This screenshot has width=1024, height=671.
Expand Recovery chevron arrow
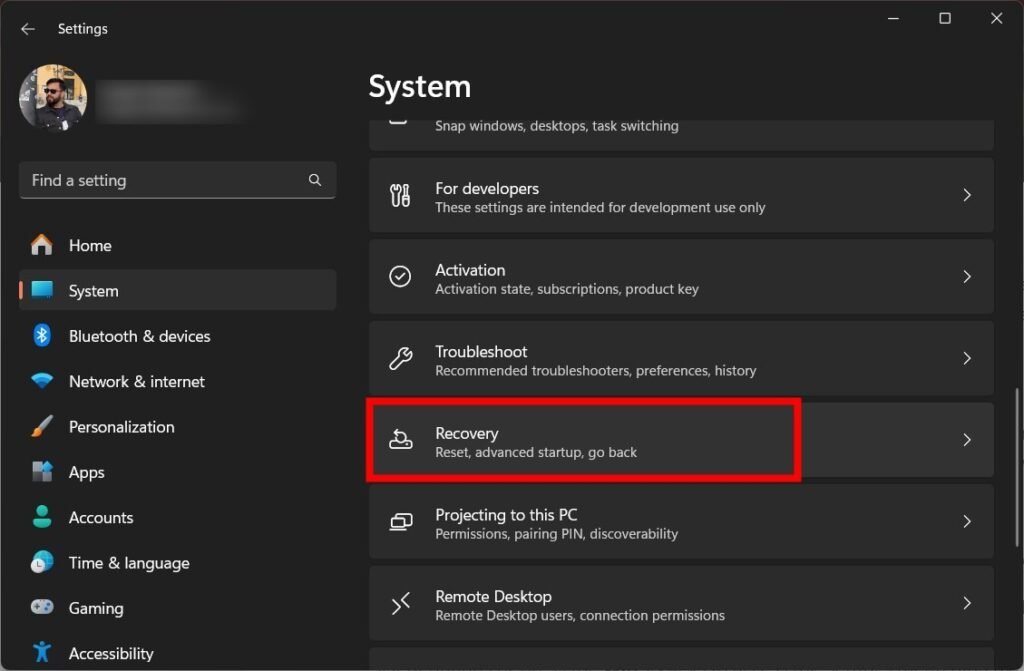click(967, 440)
